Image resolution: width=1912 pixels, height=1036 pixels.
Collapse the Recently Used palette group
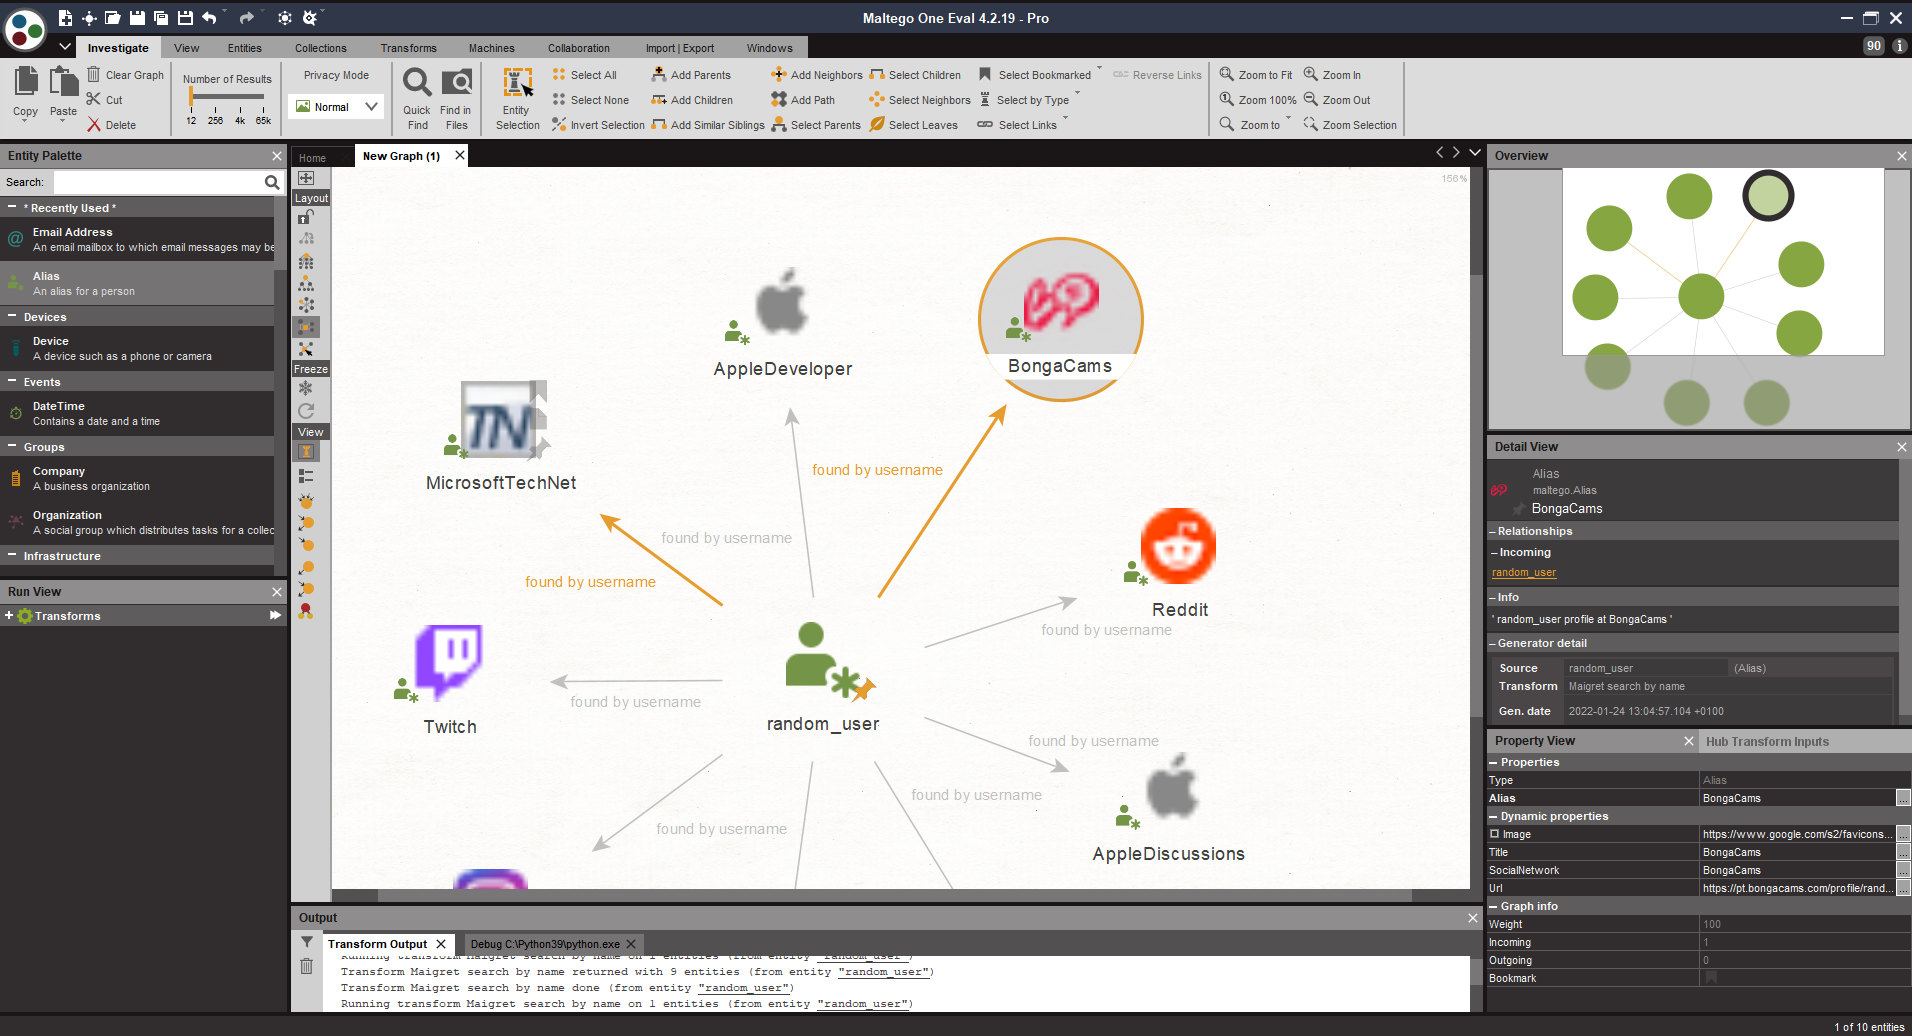pyautogui.click(x=11, y=207)
